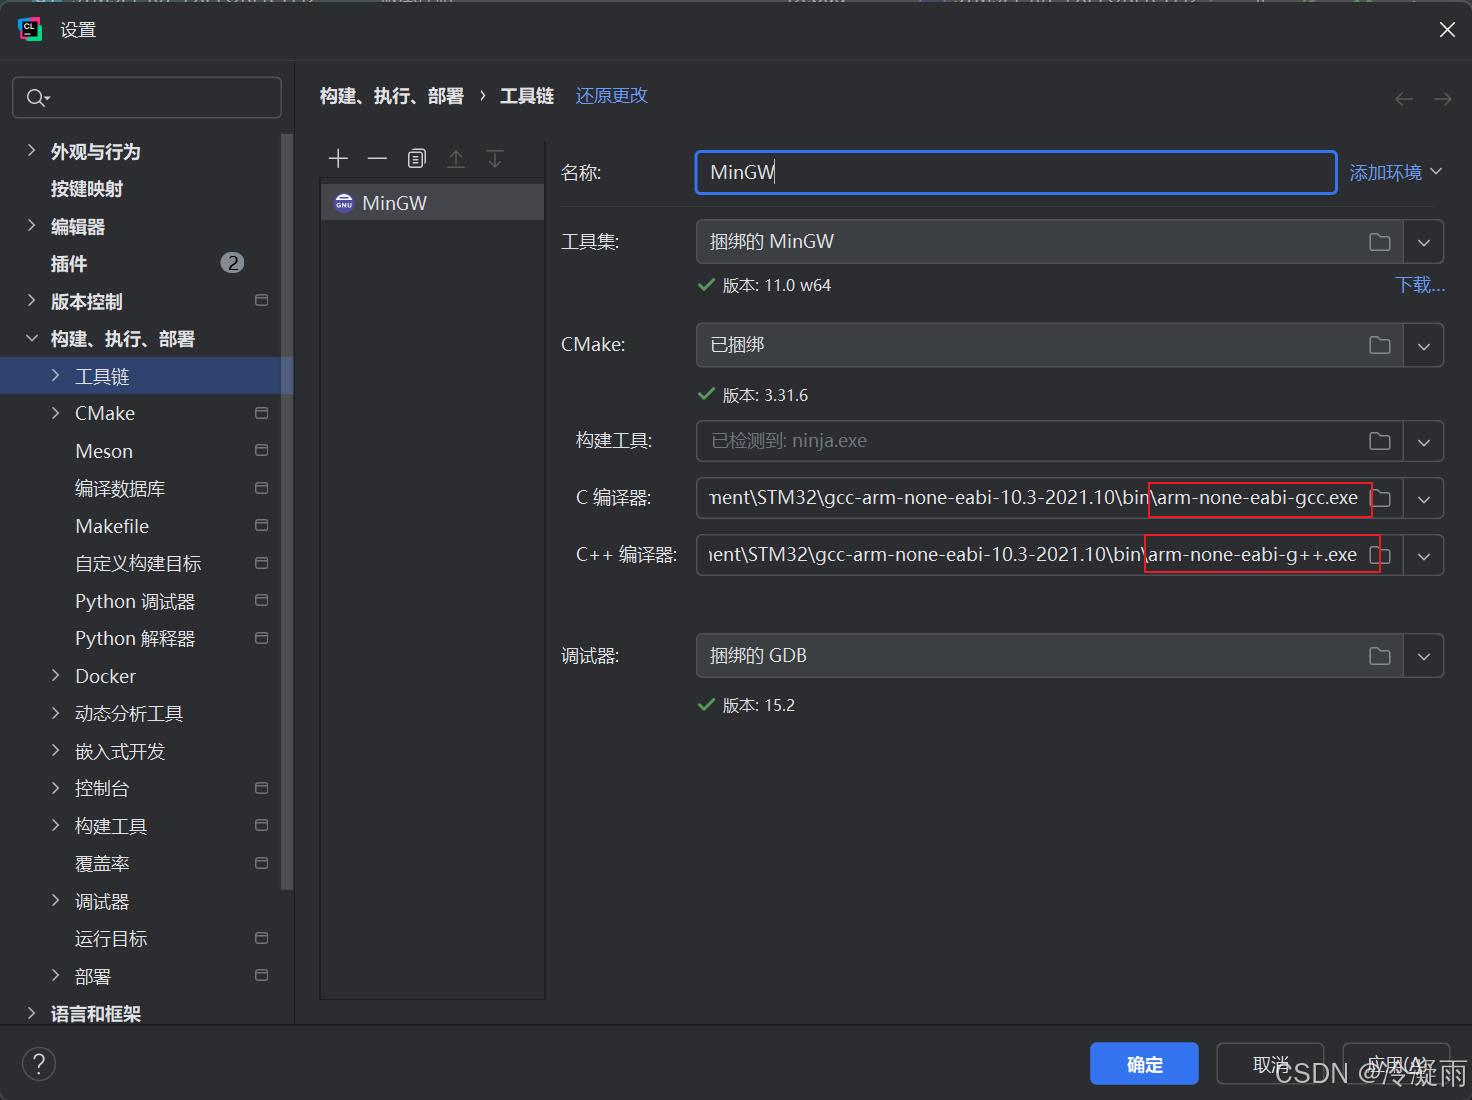
Task: Click the 应用 apply button
Action: 1396,1063
